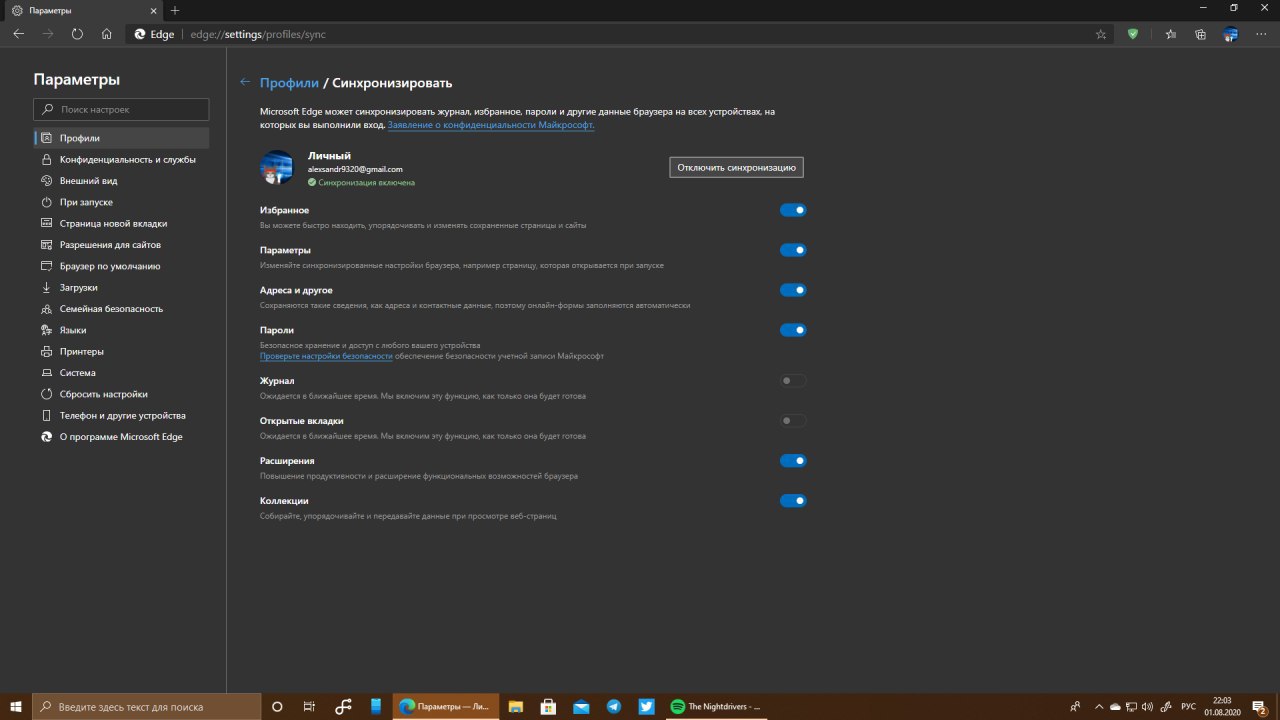Image resolution: width=1280 pixels, height=720 pixels.
Task: Open При запуске settings
Action: [121, 202]
